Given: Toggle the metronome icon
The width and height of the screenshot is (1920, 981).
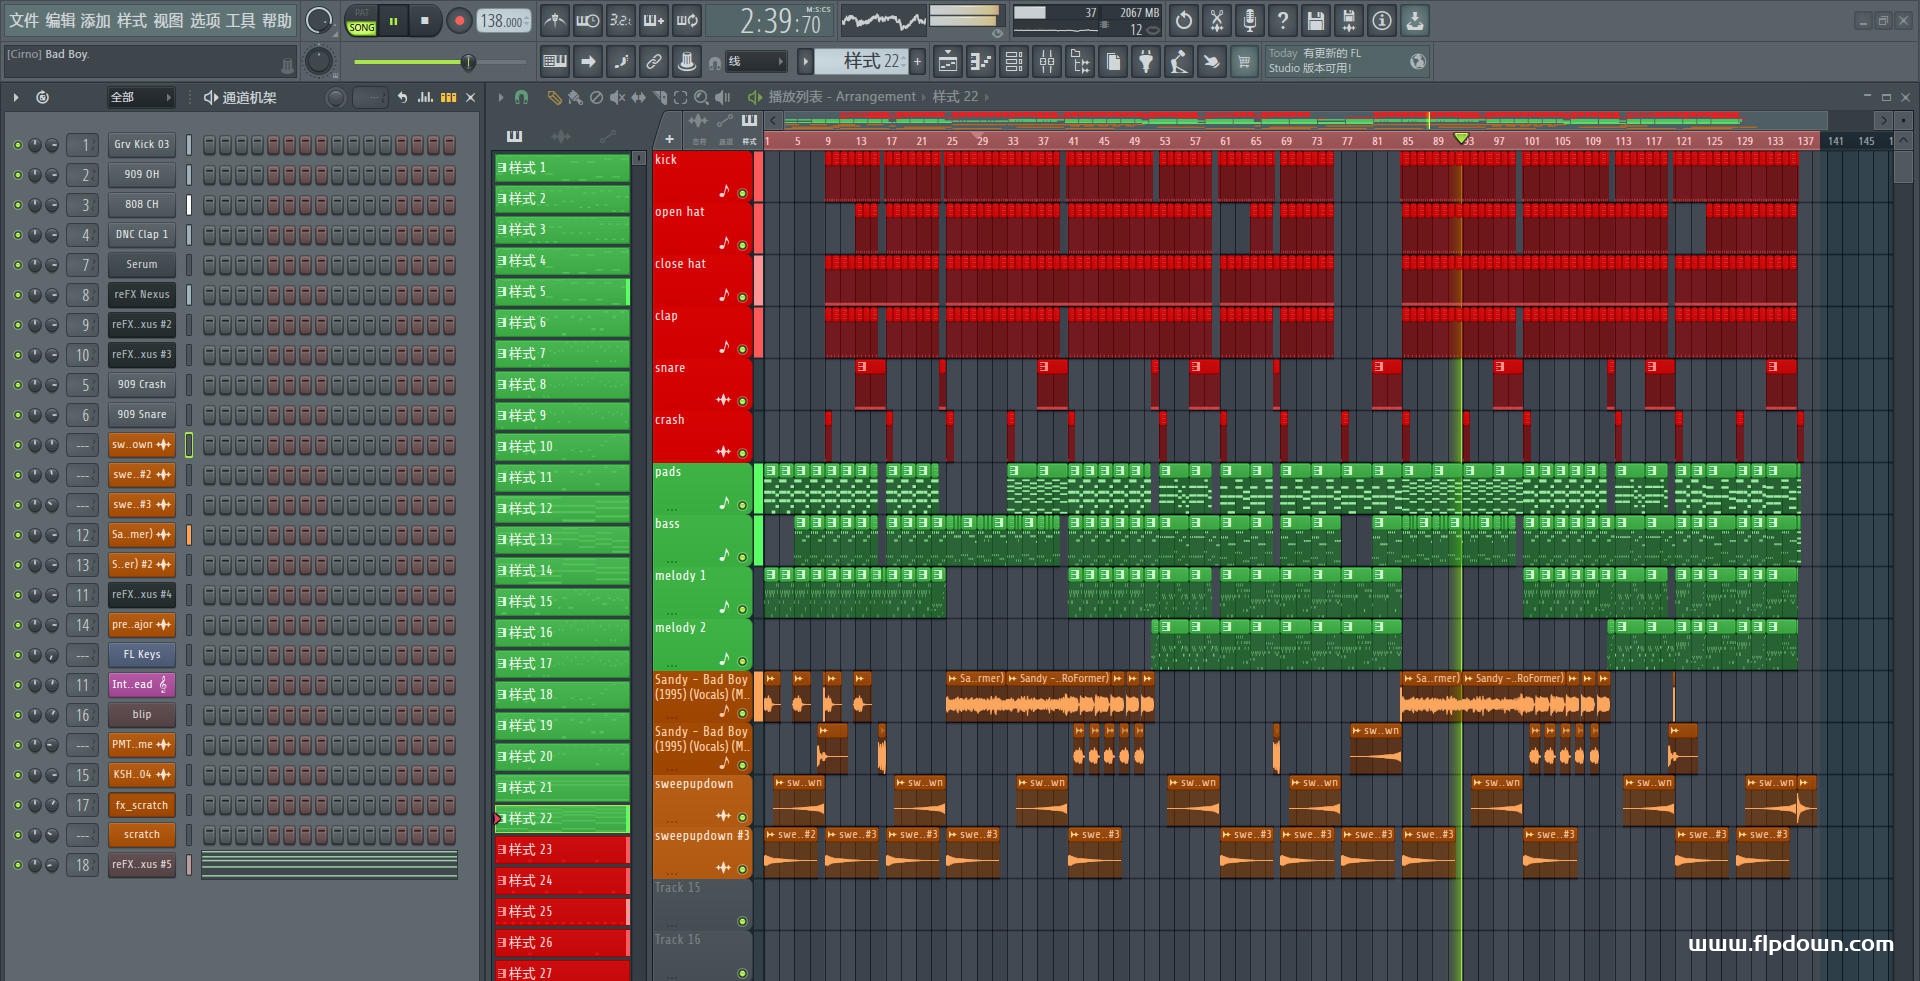Looking at the screenshot, I should (x=555, y=20).
